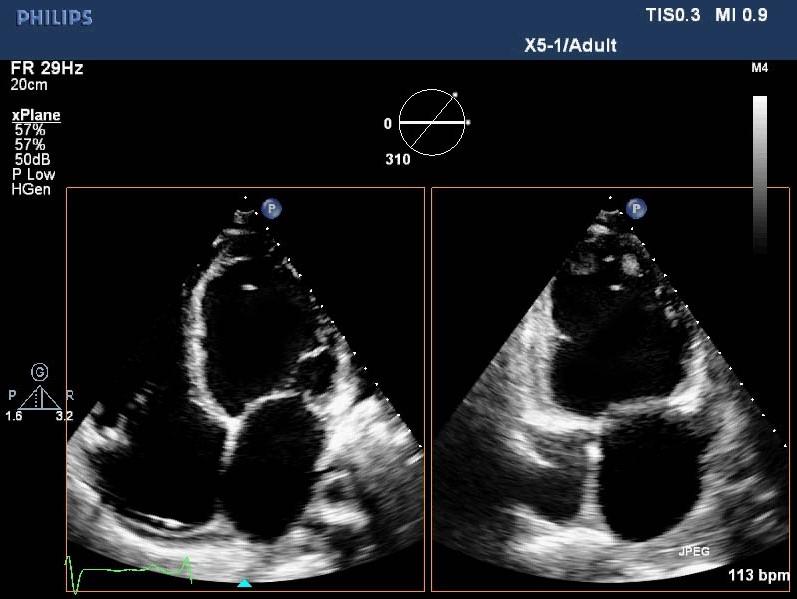Viewport: 797px width, 599px height.
Task: Click the 20cm depth value
Action: click(29, 85)
